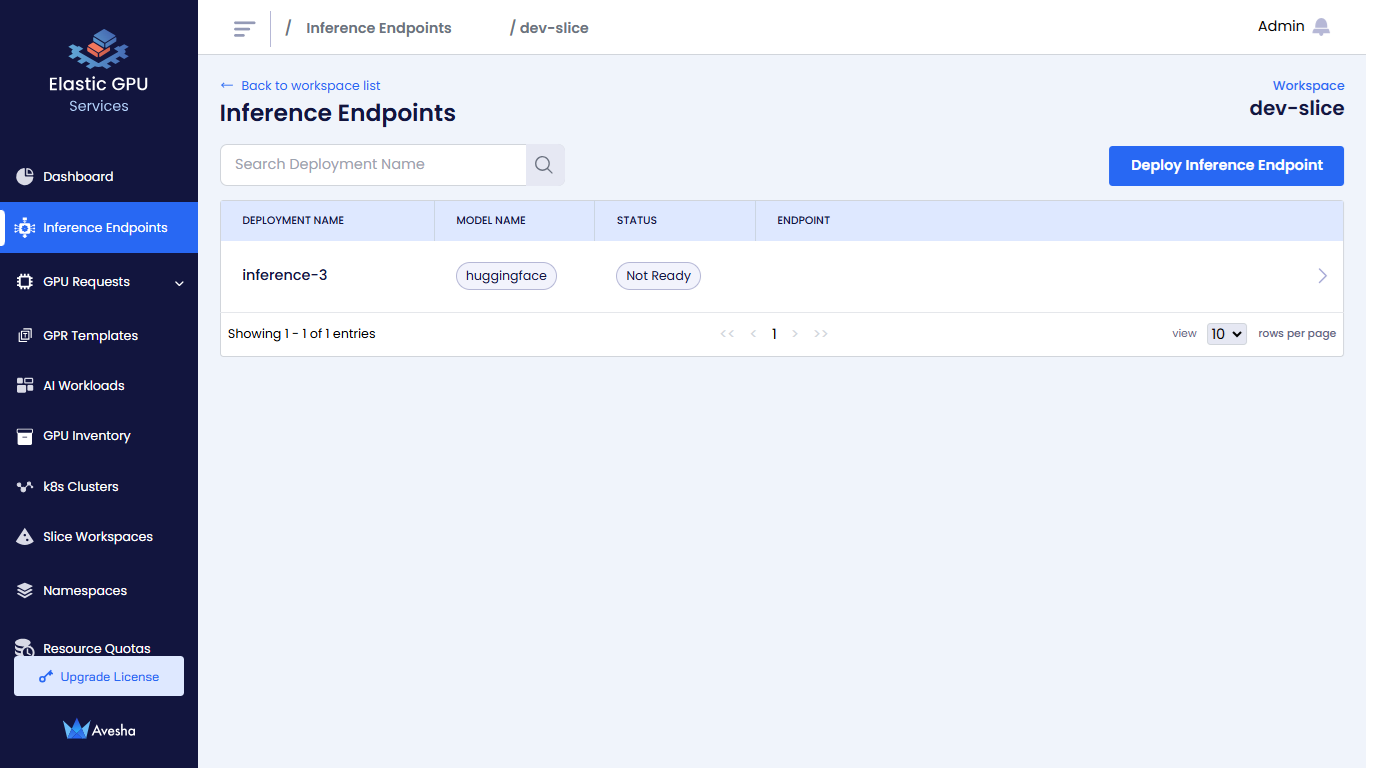
Task: Click the Resource Quotas coins icon
Action: point(25,648)
